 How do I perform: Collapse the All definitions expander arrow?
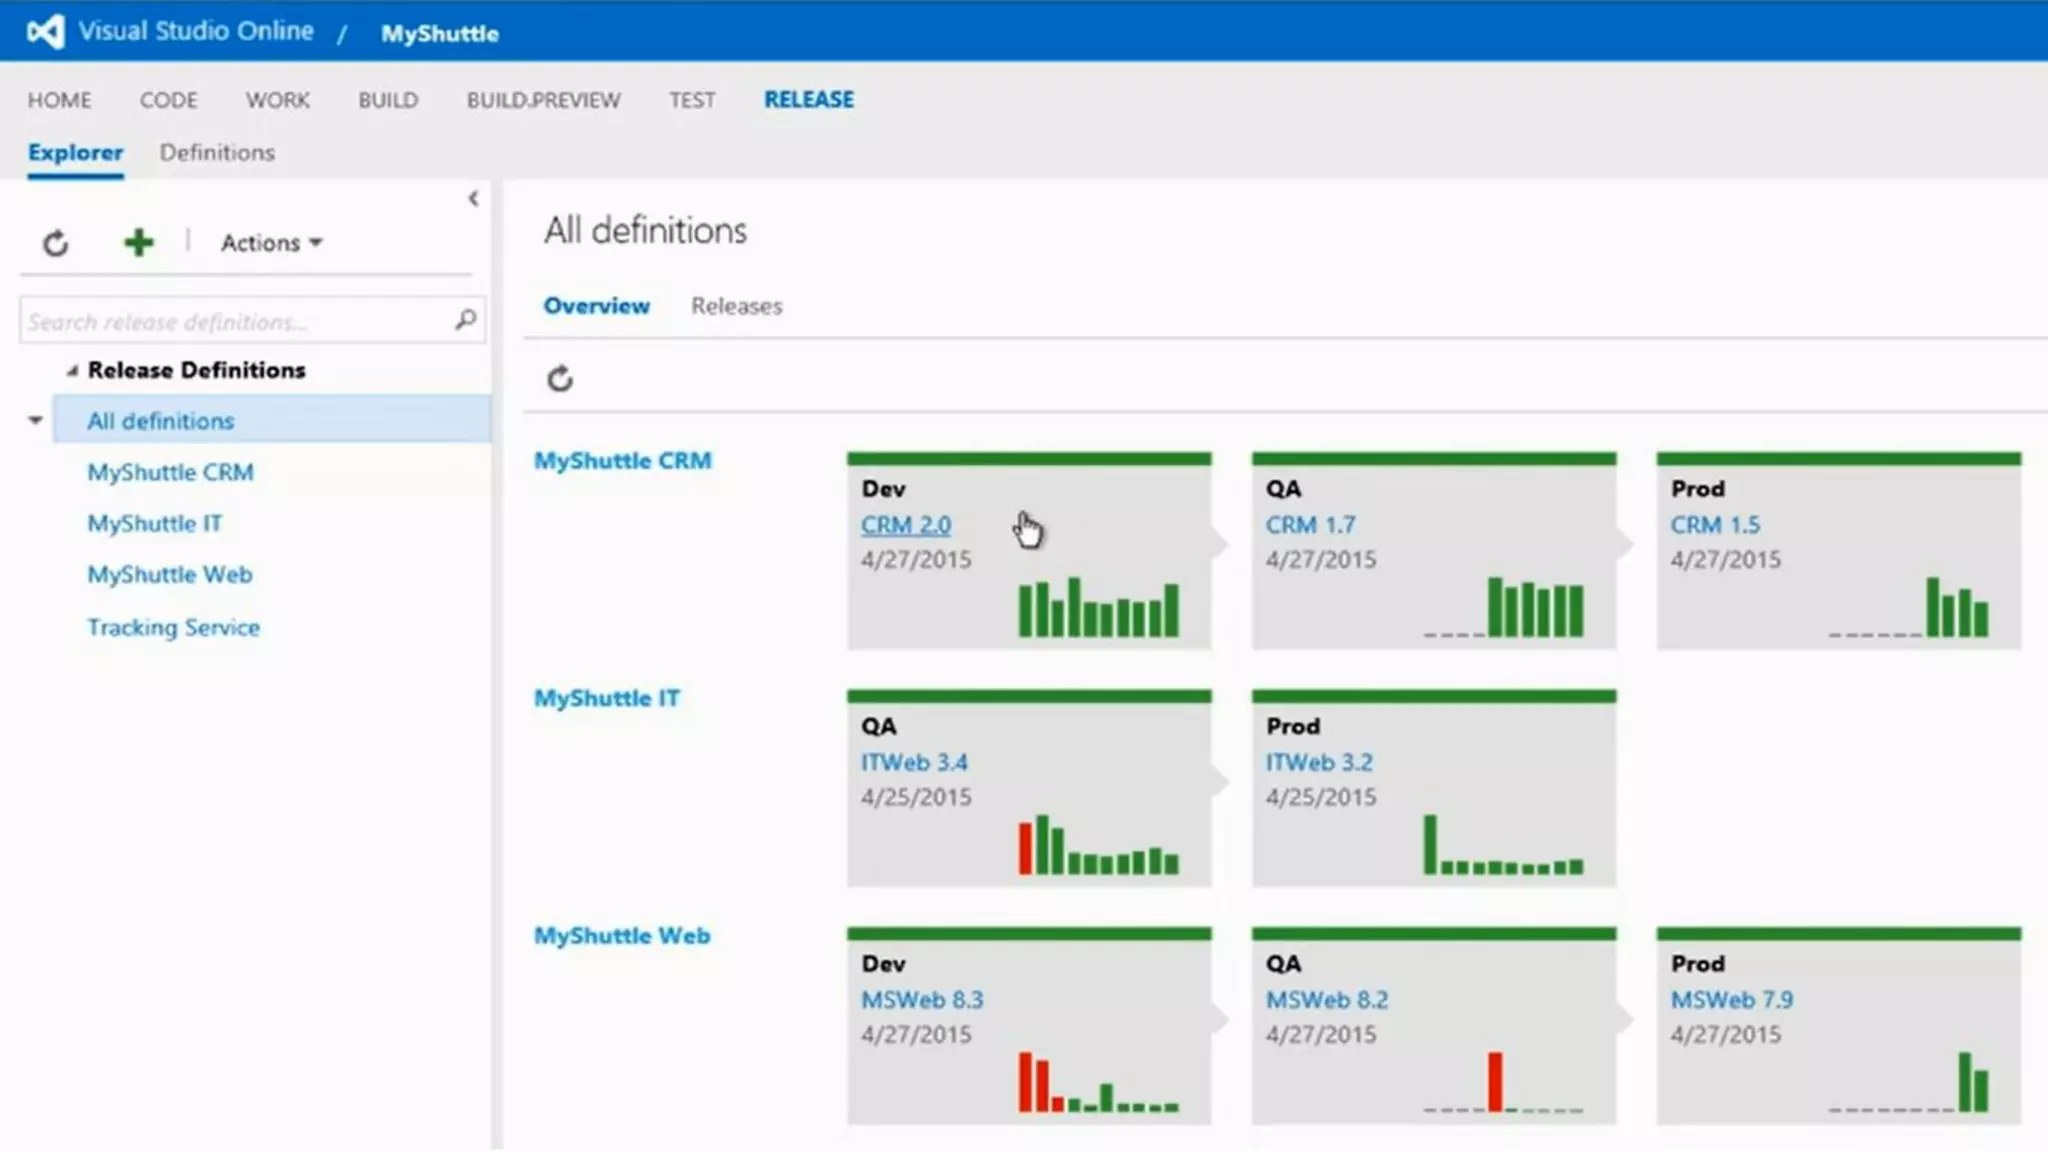tap(35, 421)
